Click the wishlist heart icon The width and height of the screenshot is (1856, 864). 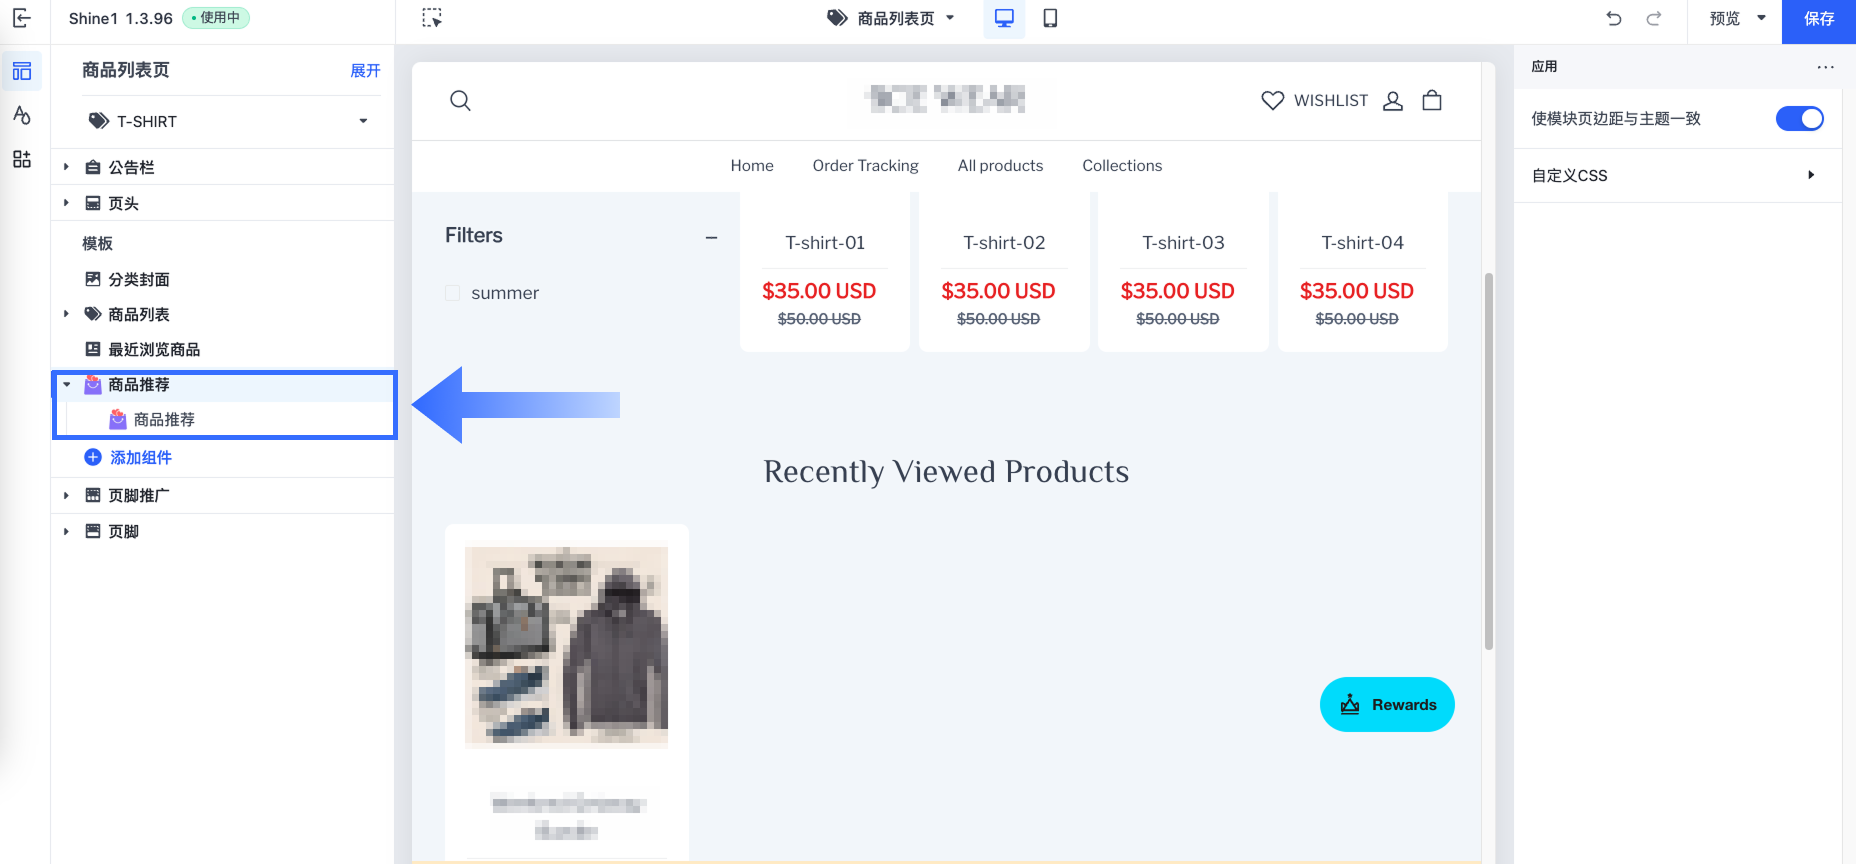pos(1272,100)
